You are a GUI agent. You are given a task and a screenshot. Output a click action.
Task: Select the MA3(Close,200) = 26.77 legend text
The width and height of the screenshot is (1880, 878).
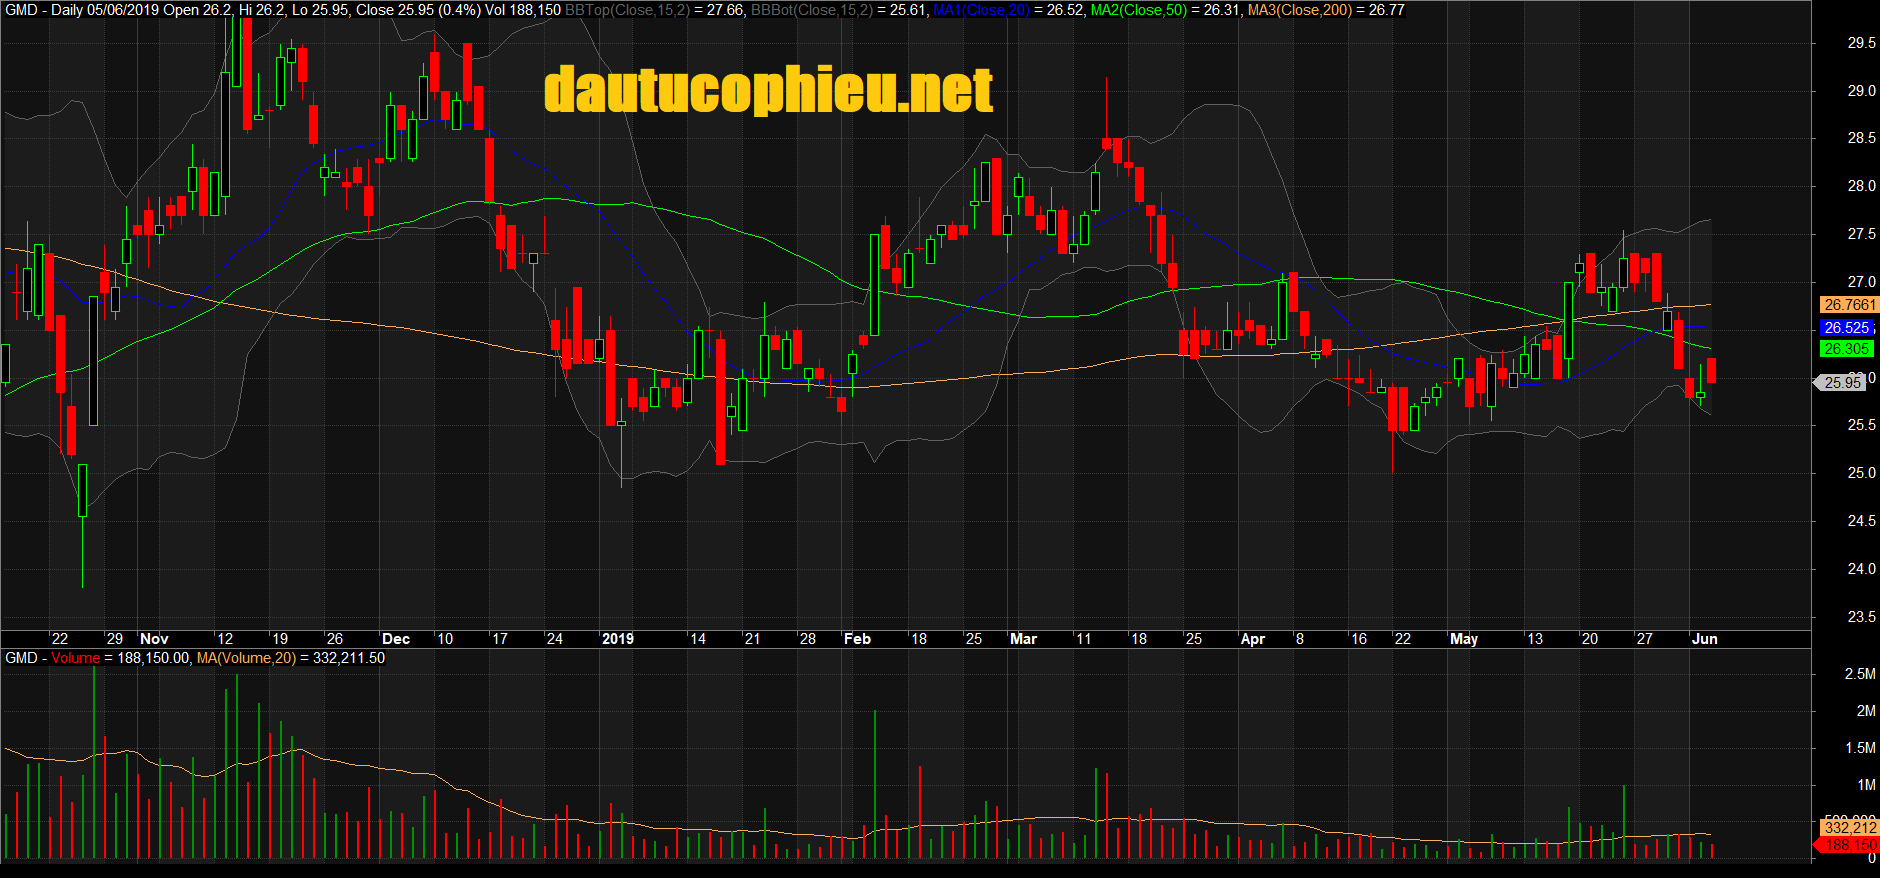click(x=1326, y=10)
